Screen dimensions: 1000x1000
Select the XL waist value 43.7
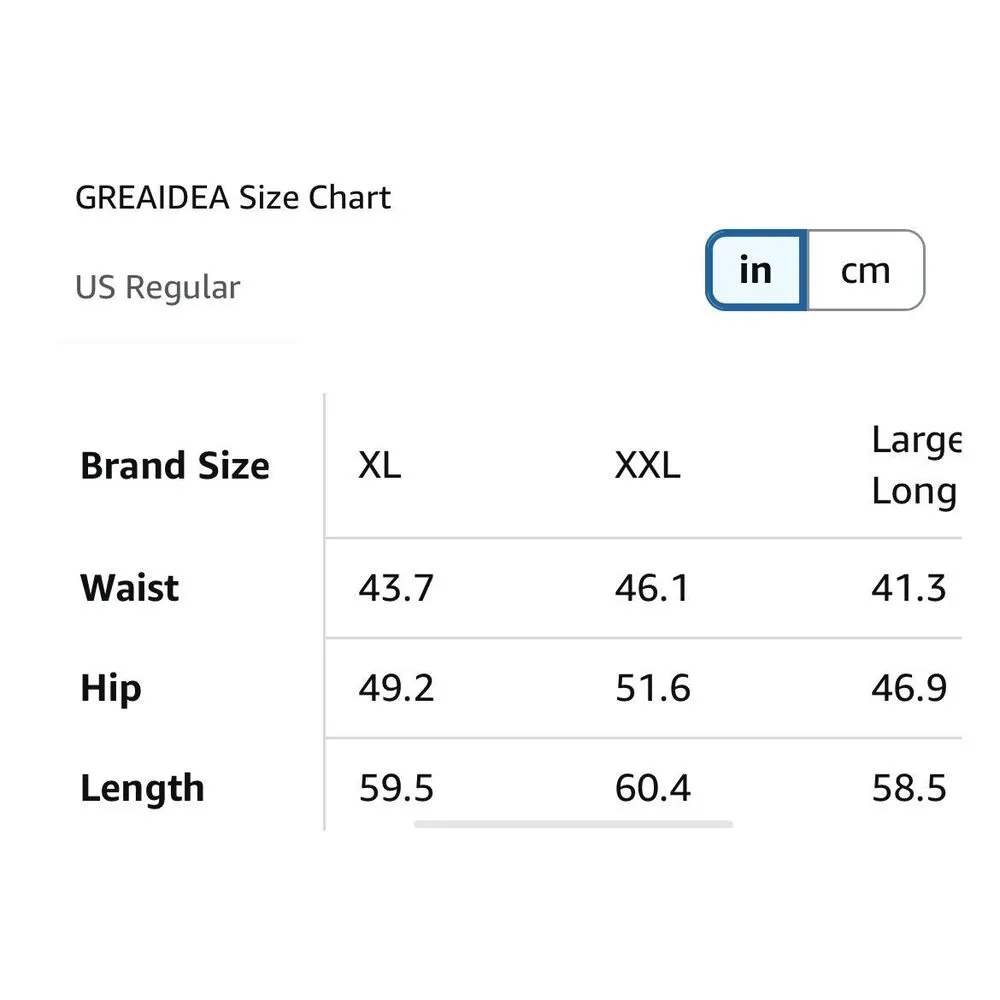click(x=396, y=588)
